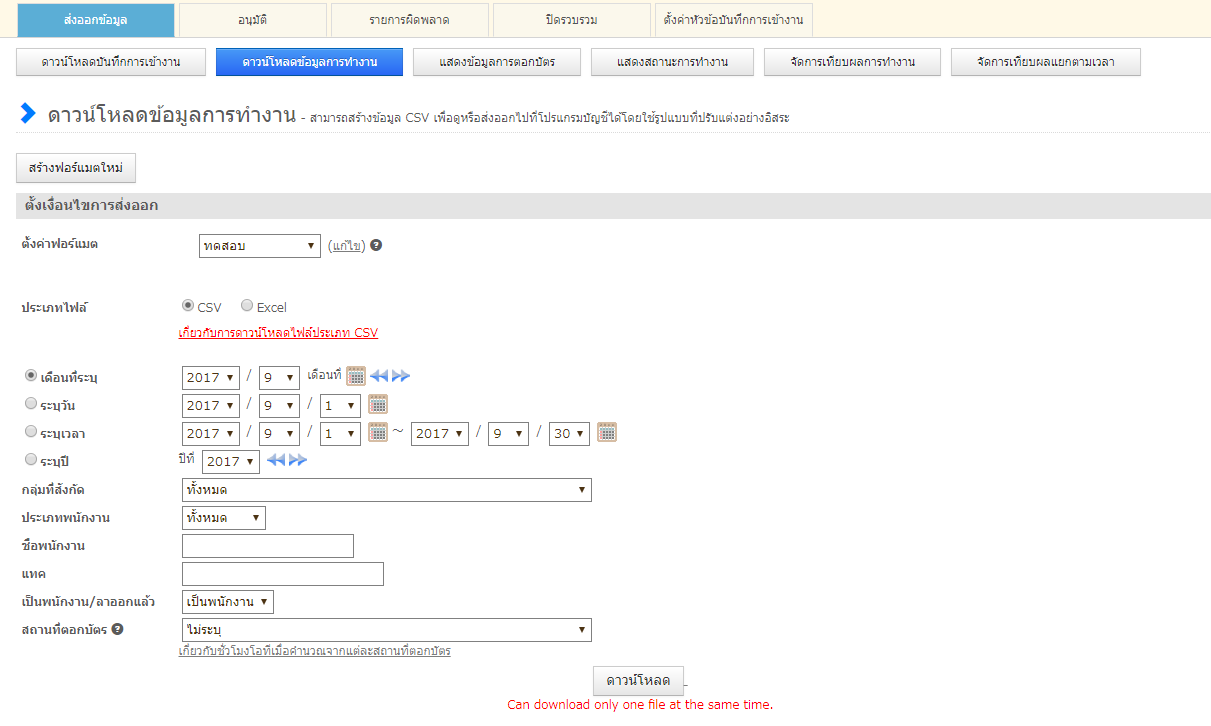The image size is (1211, 726).
Task: Click previous month arrows in เดือนที่ระบุ row
Action: click(x=379, y=376)
